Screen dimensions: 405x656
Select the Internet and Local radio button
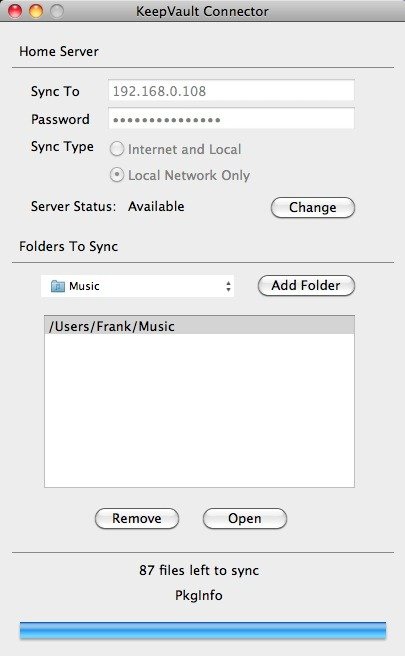click(x=117, y=149)
